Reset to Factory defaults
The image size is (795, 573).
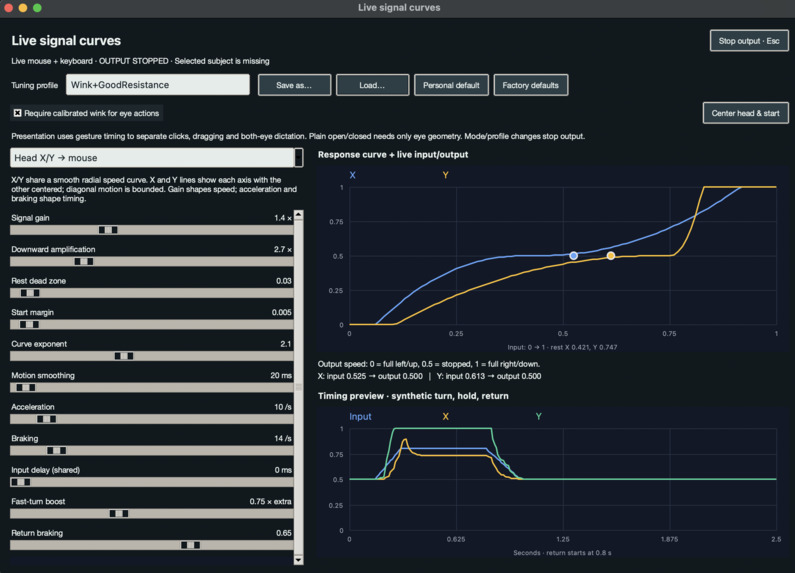pyautogui.click(x=530, y=85)
